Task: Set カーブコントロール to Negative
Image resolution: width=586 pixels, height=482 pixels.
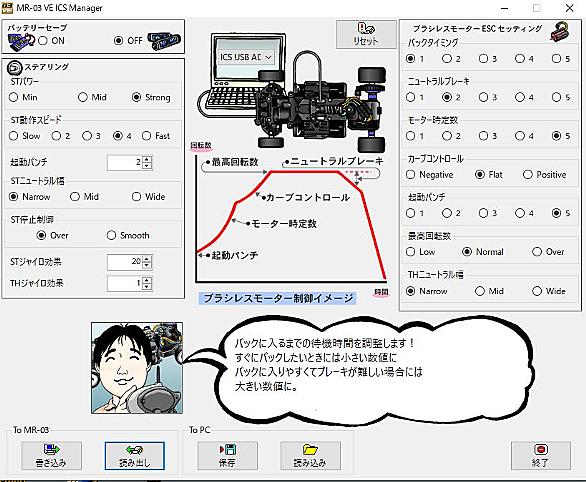Action: pyautogui.click(x=430, y=174)
